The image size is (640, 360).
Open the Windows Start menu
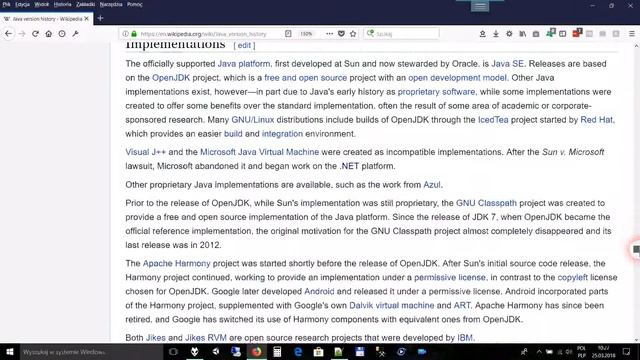[10, 352]
